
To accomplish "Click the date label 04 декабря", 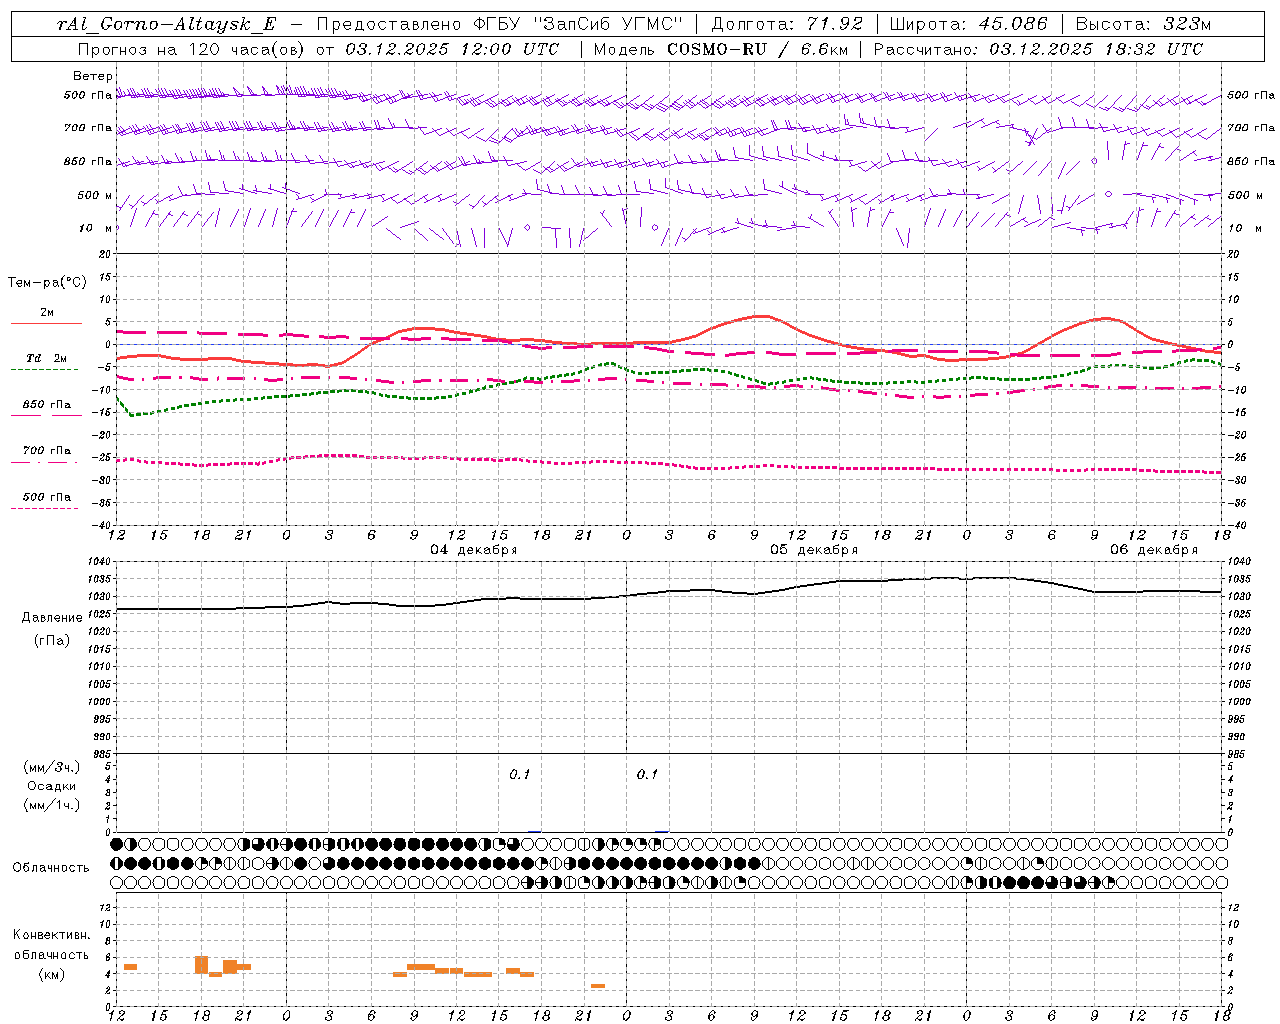I will click(x=474, y=550).
